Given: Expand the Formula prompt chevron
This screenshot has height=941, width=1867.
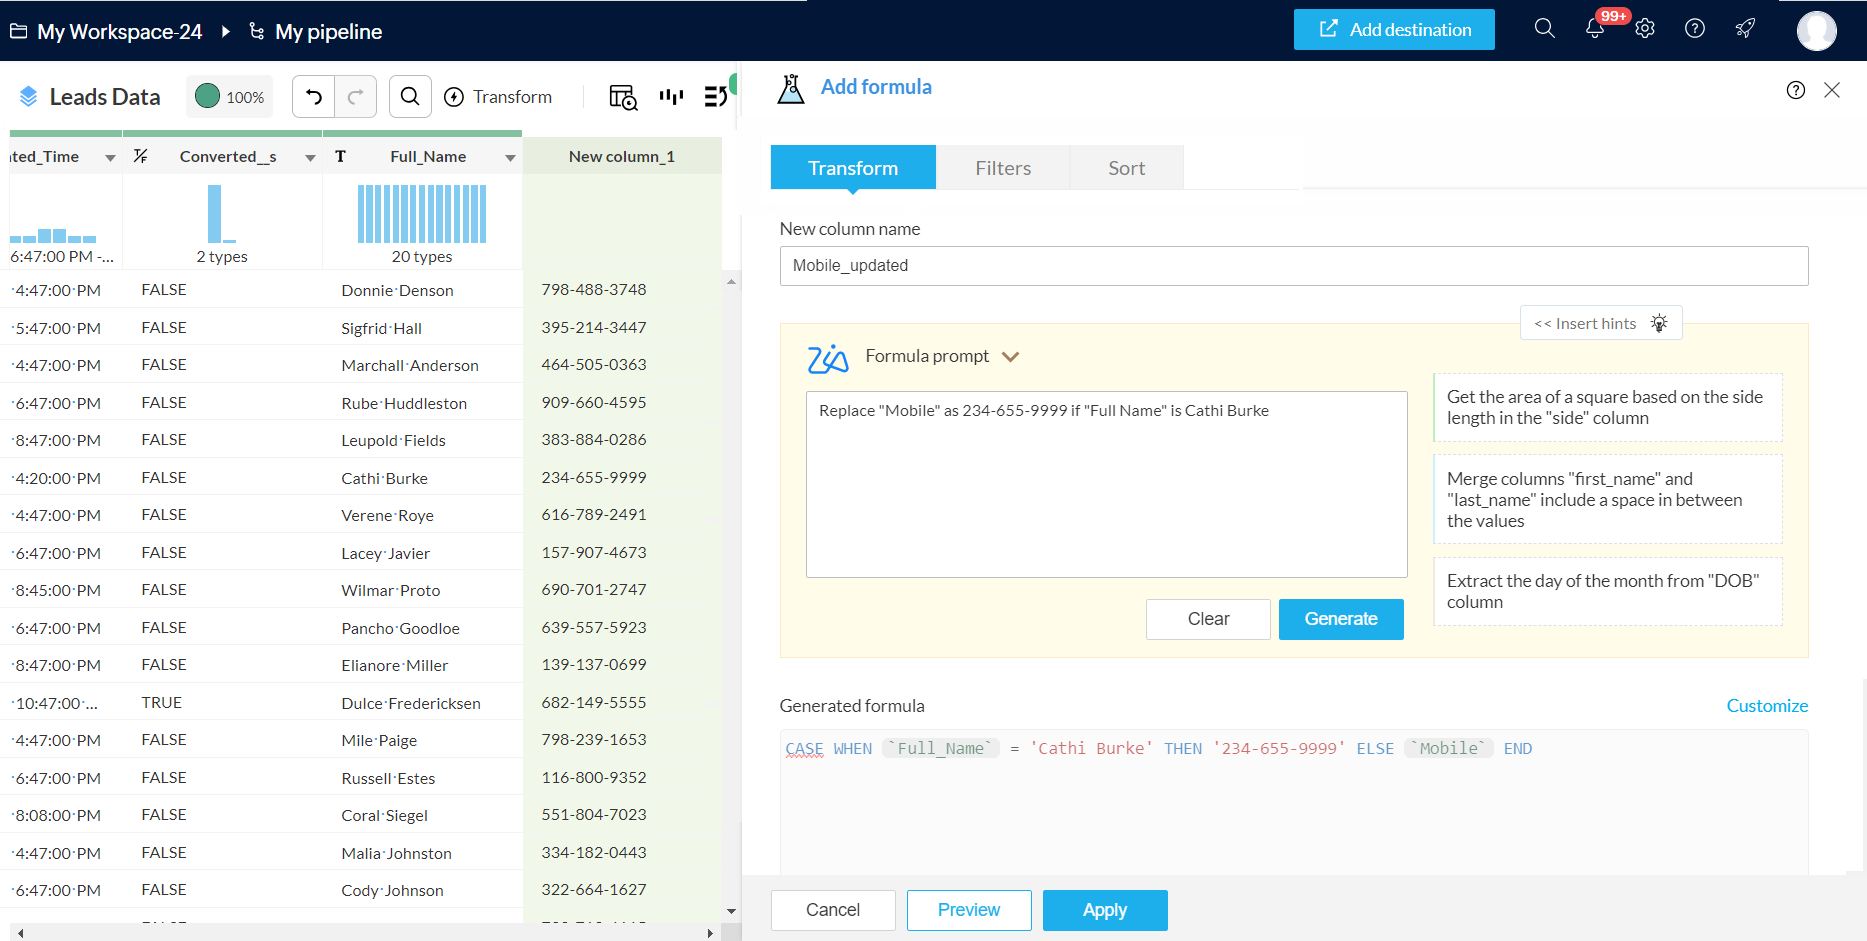Looking at the screenshot, I should (x=1011, y=357).
